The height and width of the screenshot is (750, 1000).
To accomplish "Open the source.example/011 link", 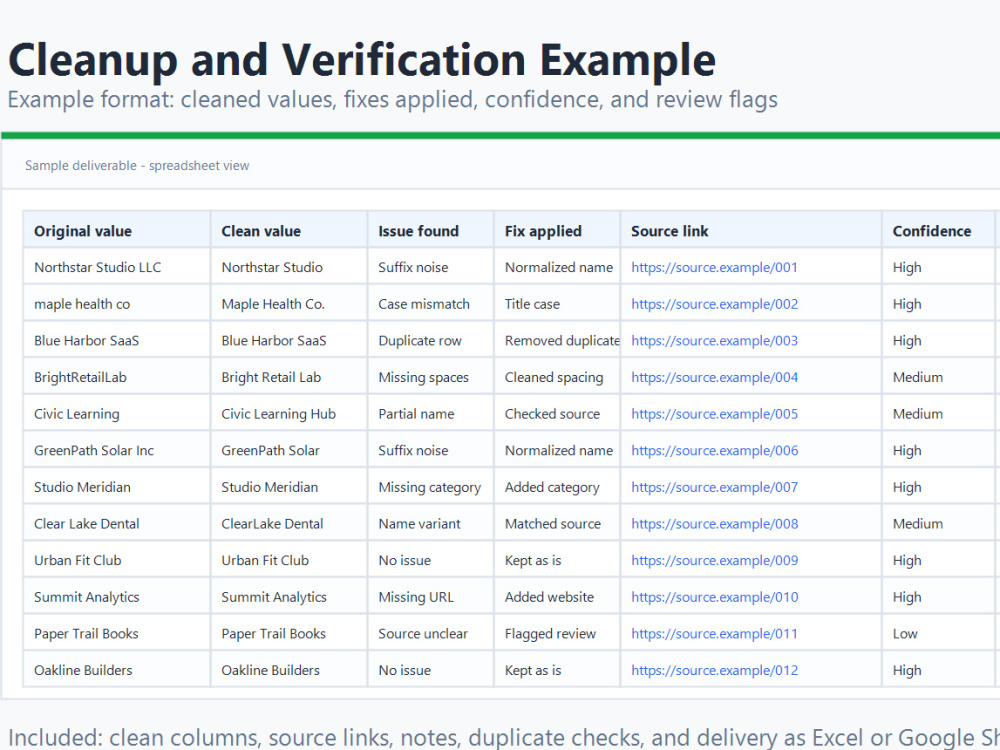I will point(714,634).
